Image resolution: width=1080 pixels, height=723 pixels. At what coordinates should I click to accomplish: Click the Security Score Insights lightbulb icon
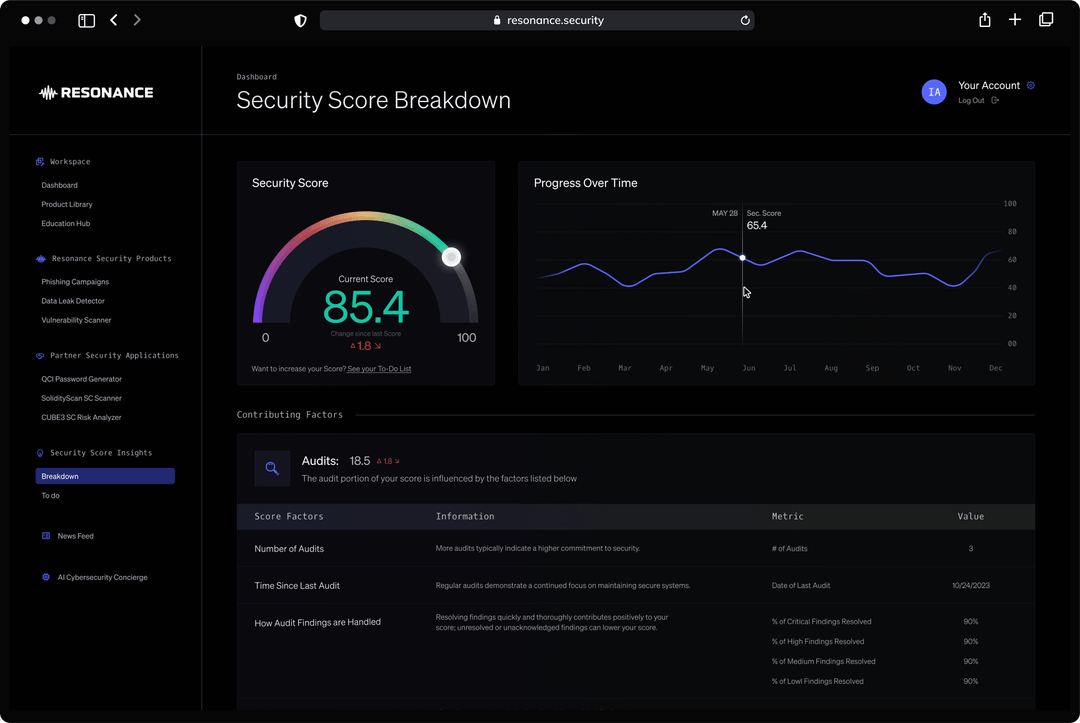[40, 452]
